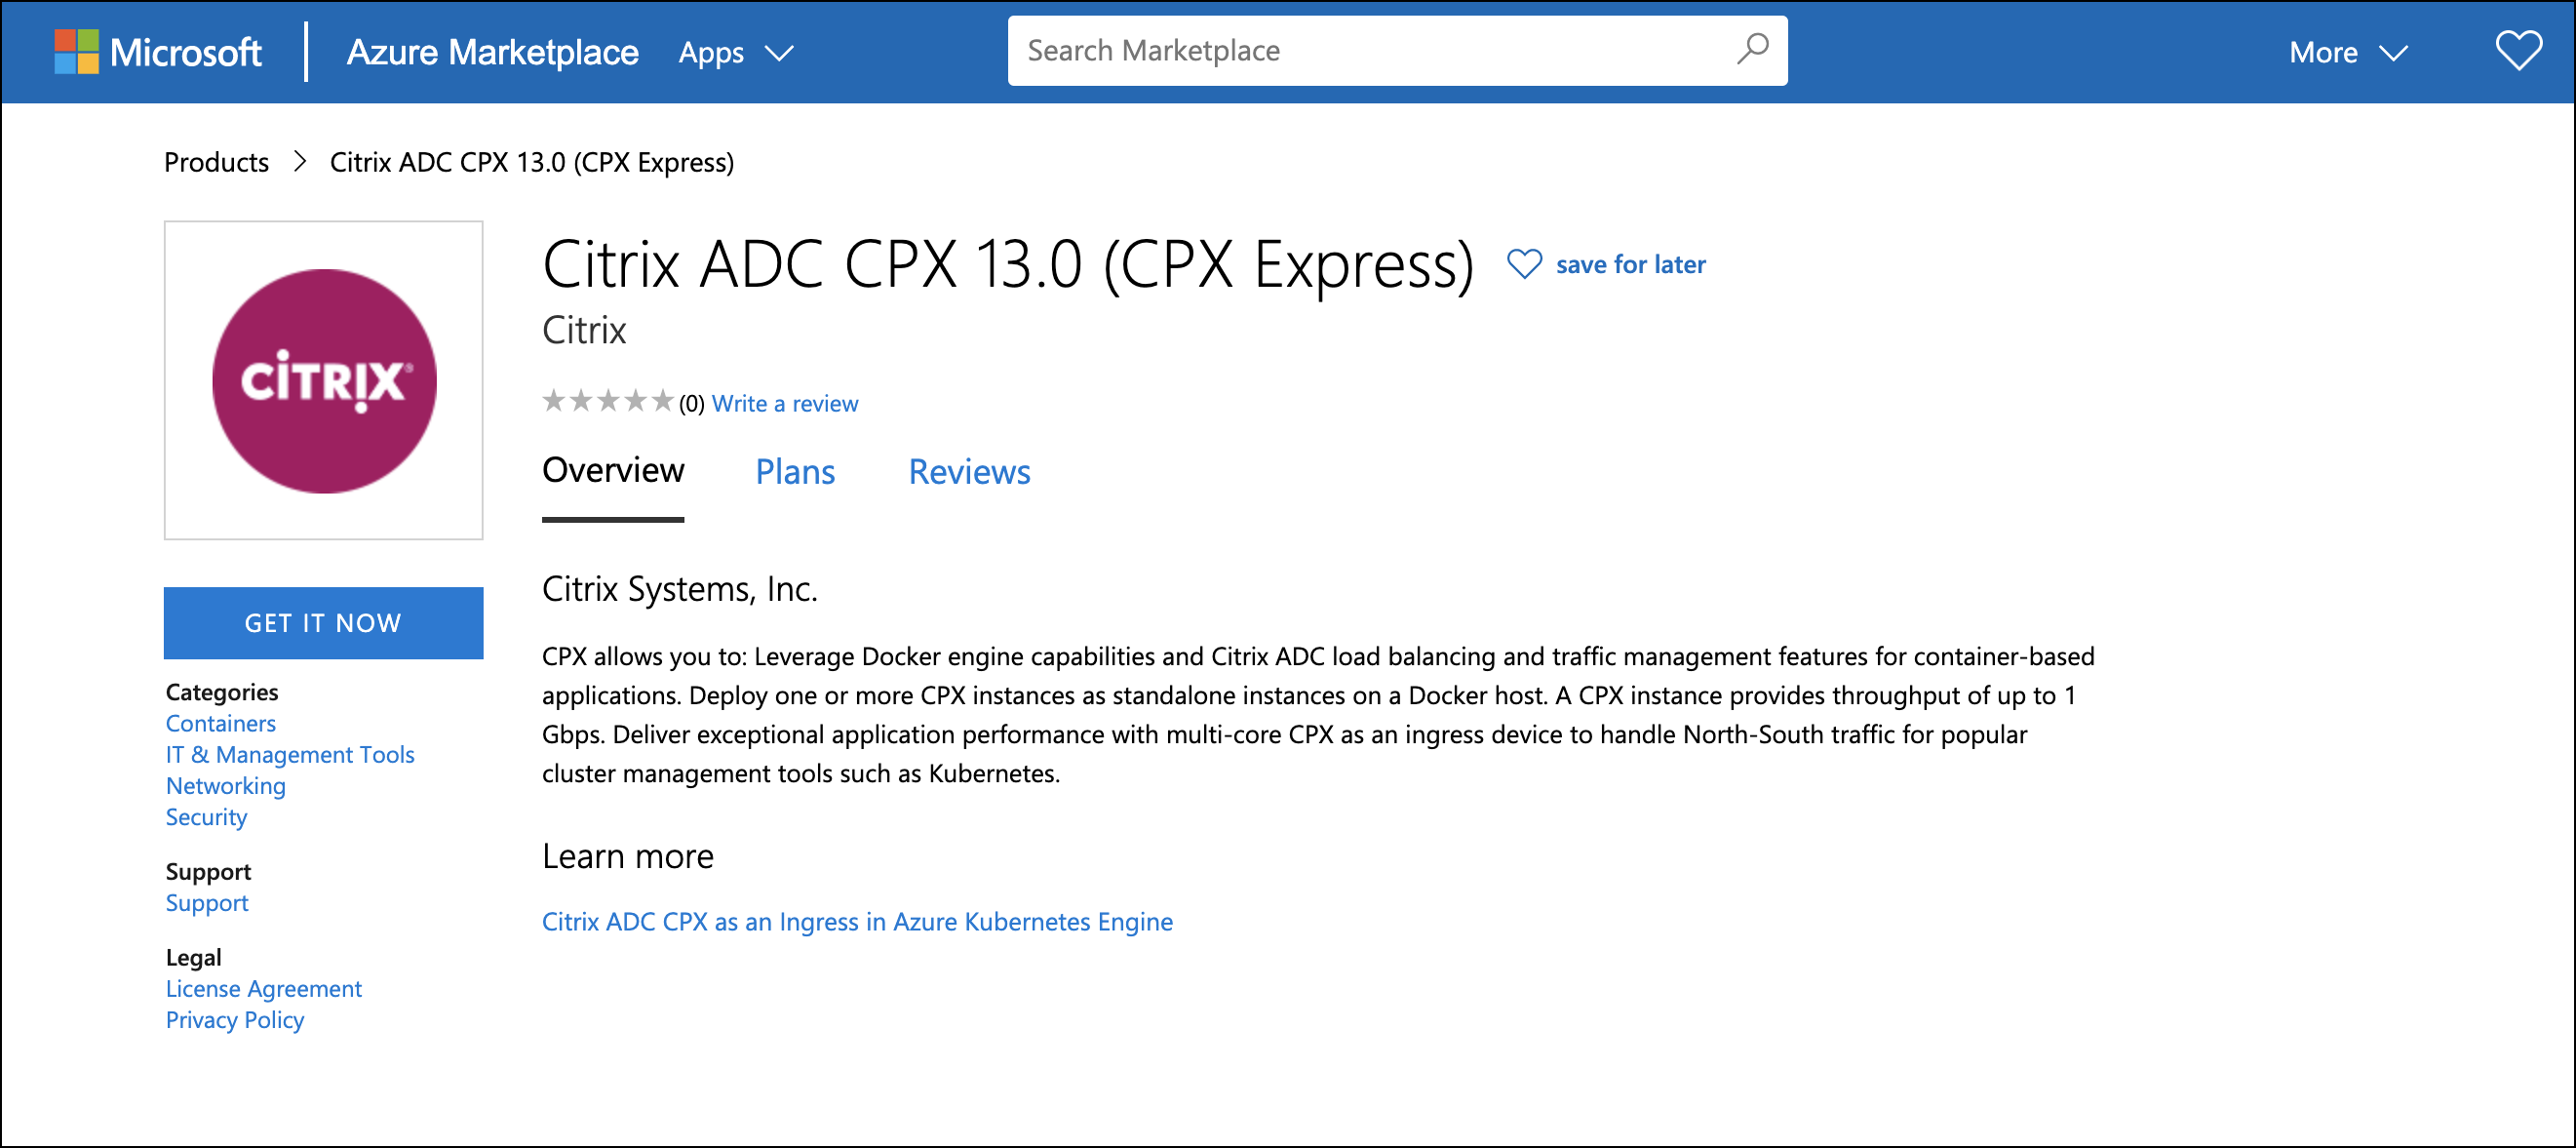Open the Privacy Policy link
2576x1148 pixels.
pos(235,1020)
